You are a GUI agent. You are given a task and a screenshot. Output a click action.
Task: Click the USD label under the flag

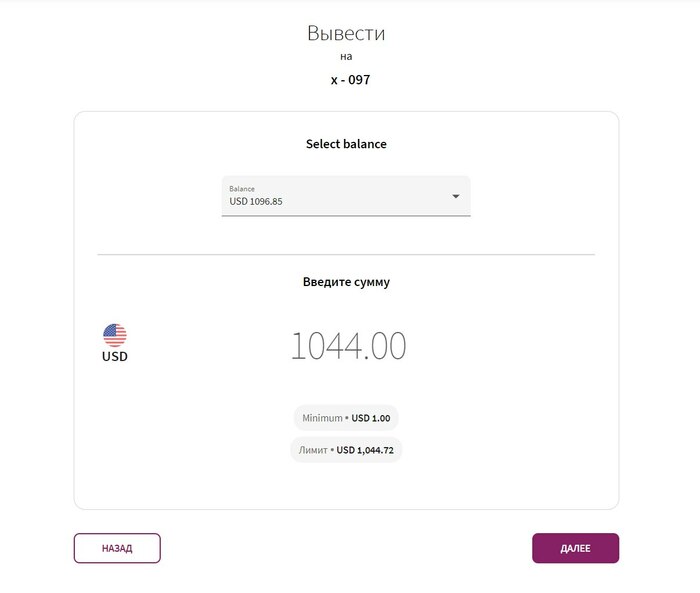115,356
